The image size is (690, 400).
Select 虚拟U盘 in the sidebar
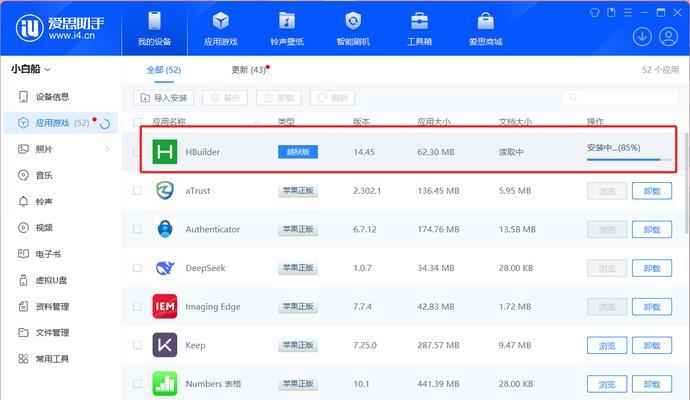point(62,280)
